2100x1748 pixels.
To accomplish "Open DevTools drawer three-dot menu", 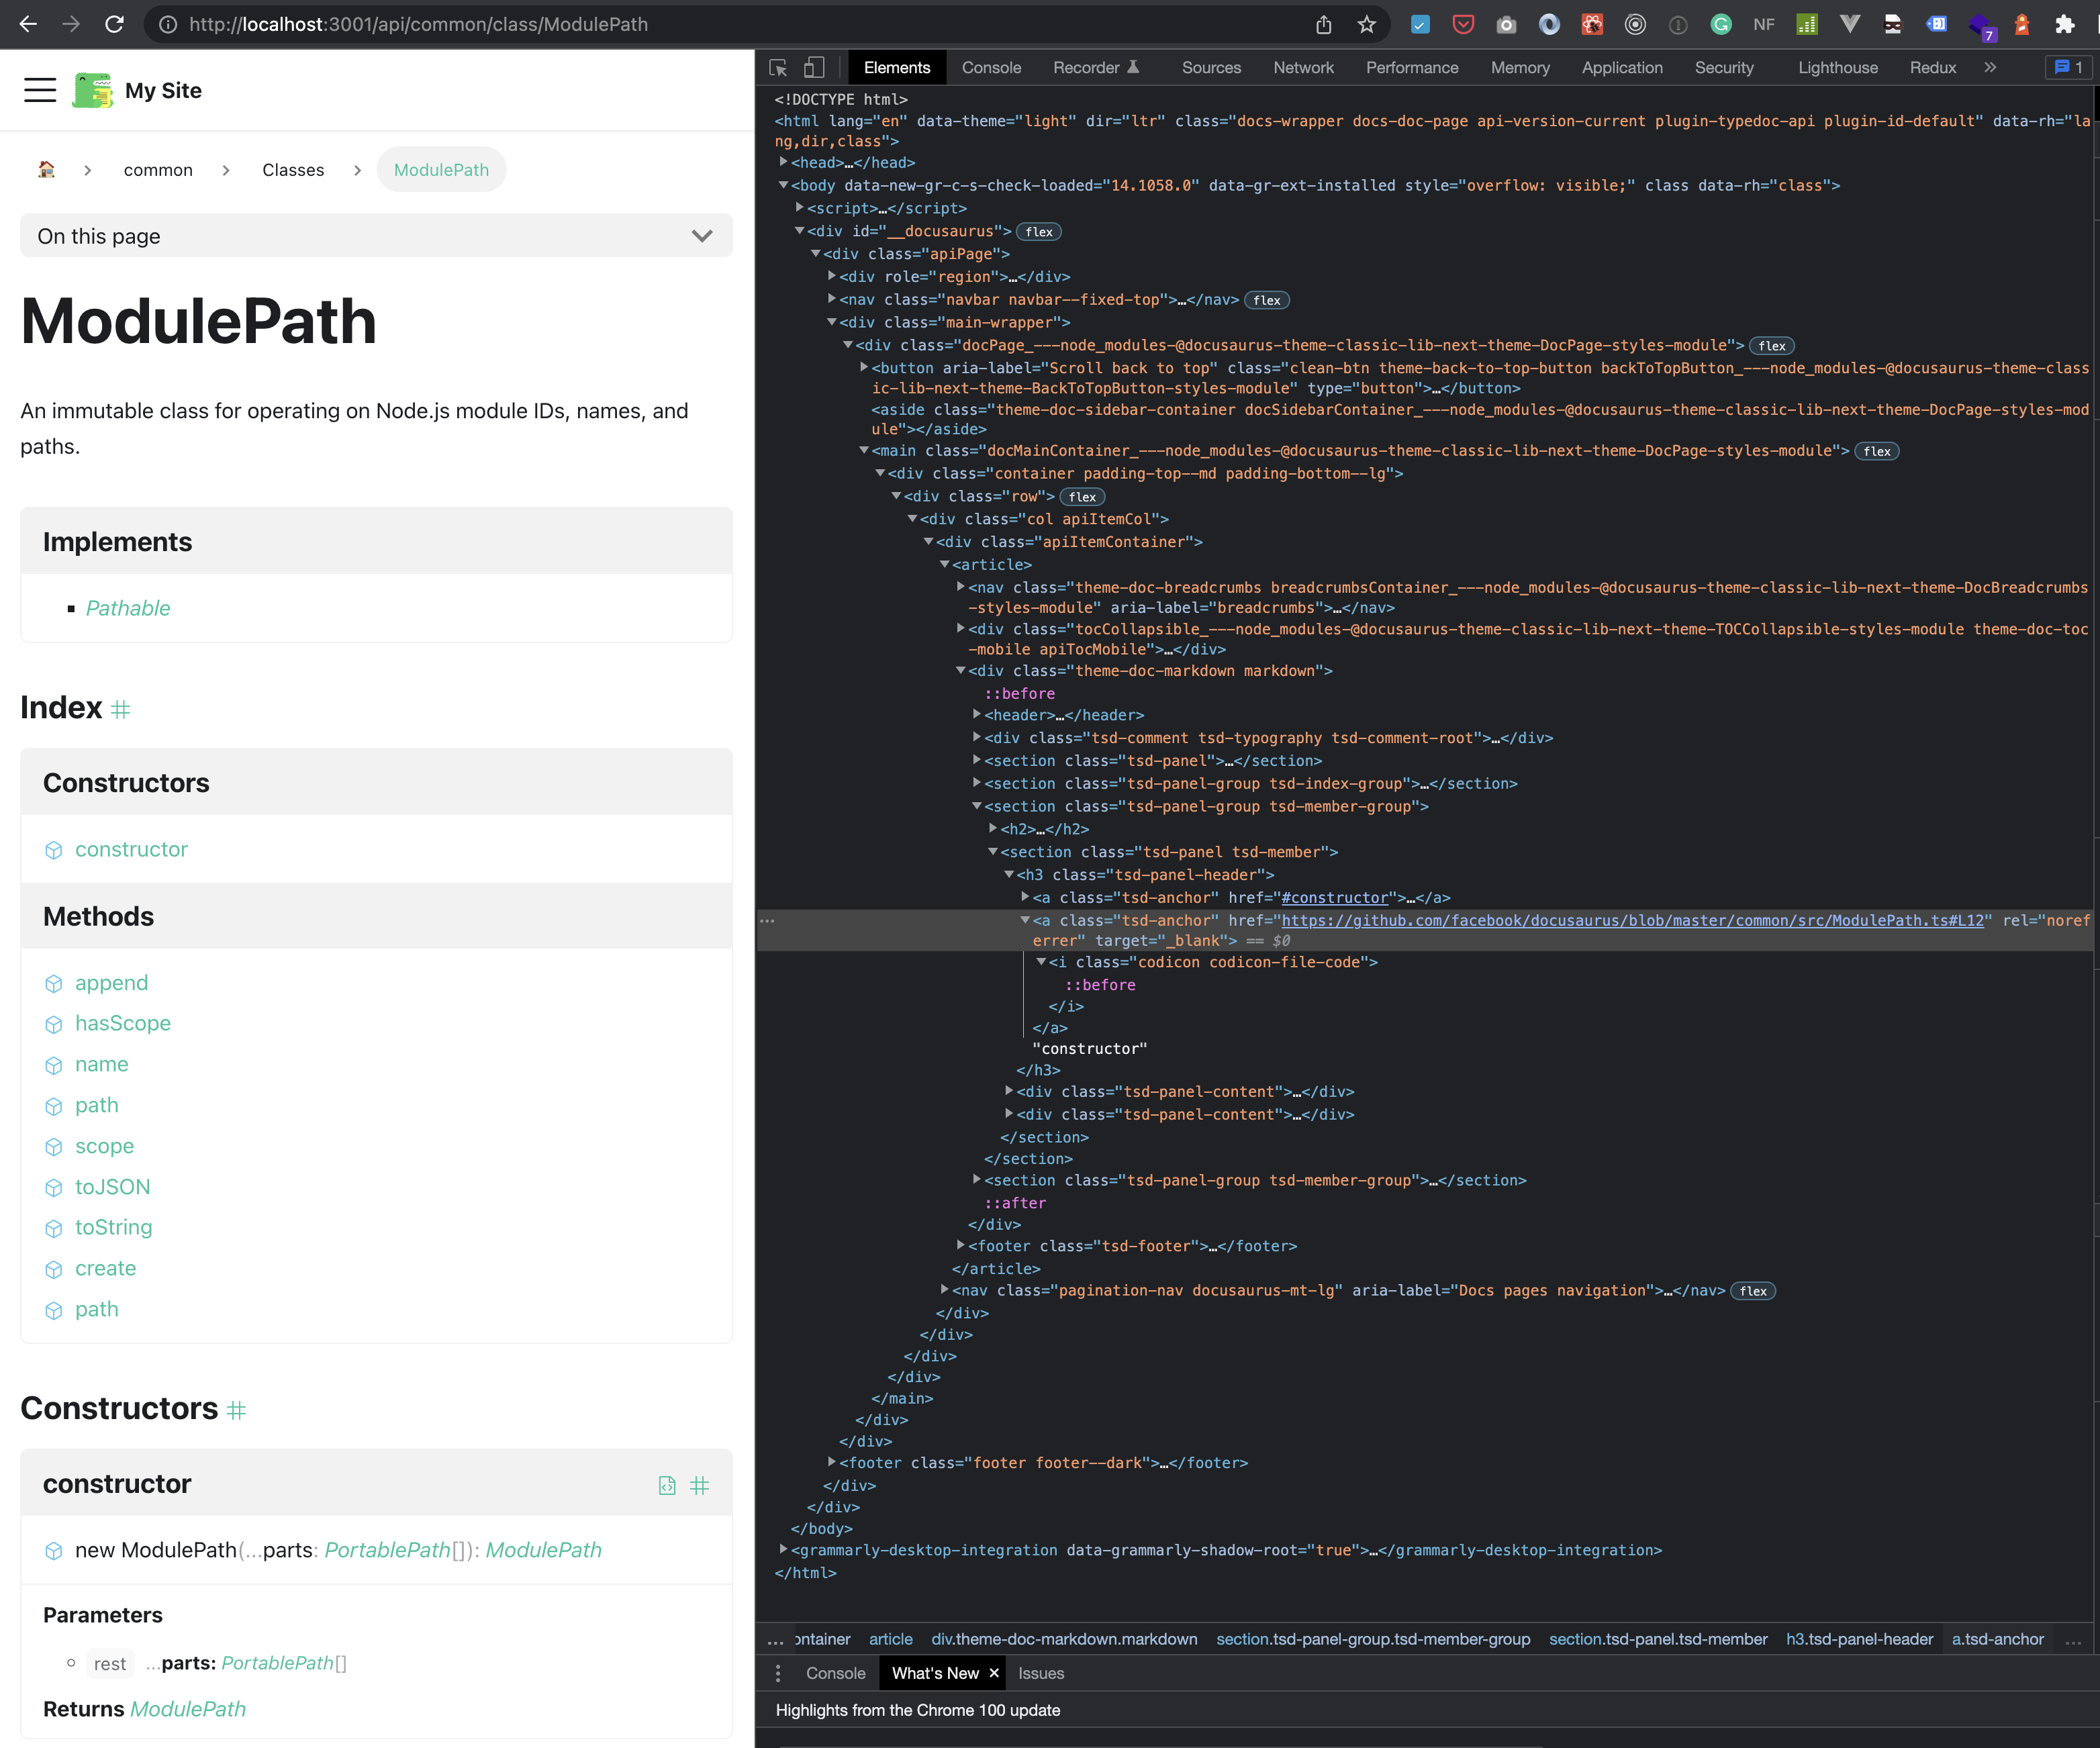I will coord(778,1673).
